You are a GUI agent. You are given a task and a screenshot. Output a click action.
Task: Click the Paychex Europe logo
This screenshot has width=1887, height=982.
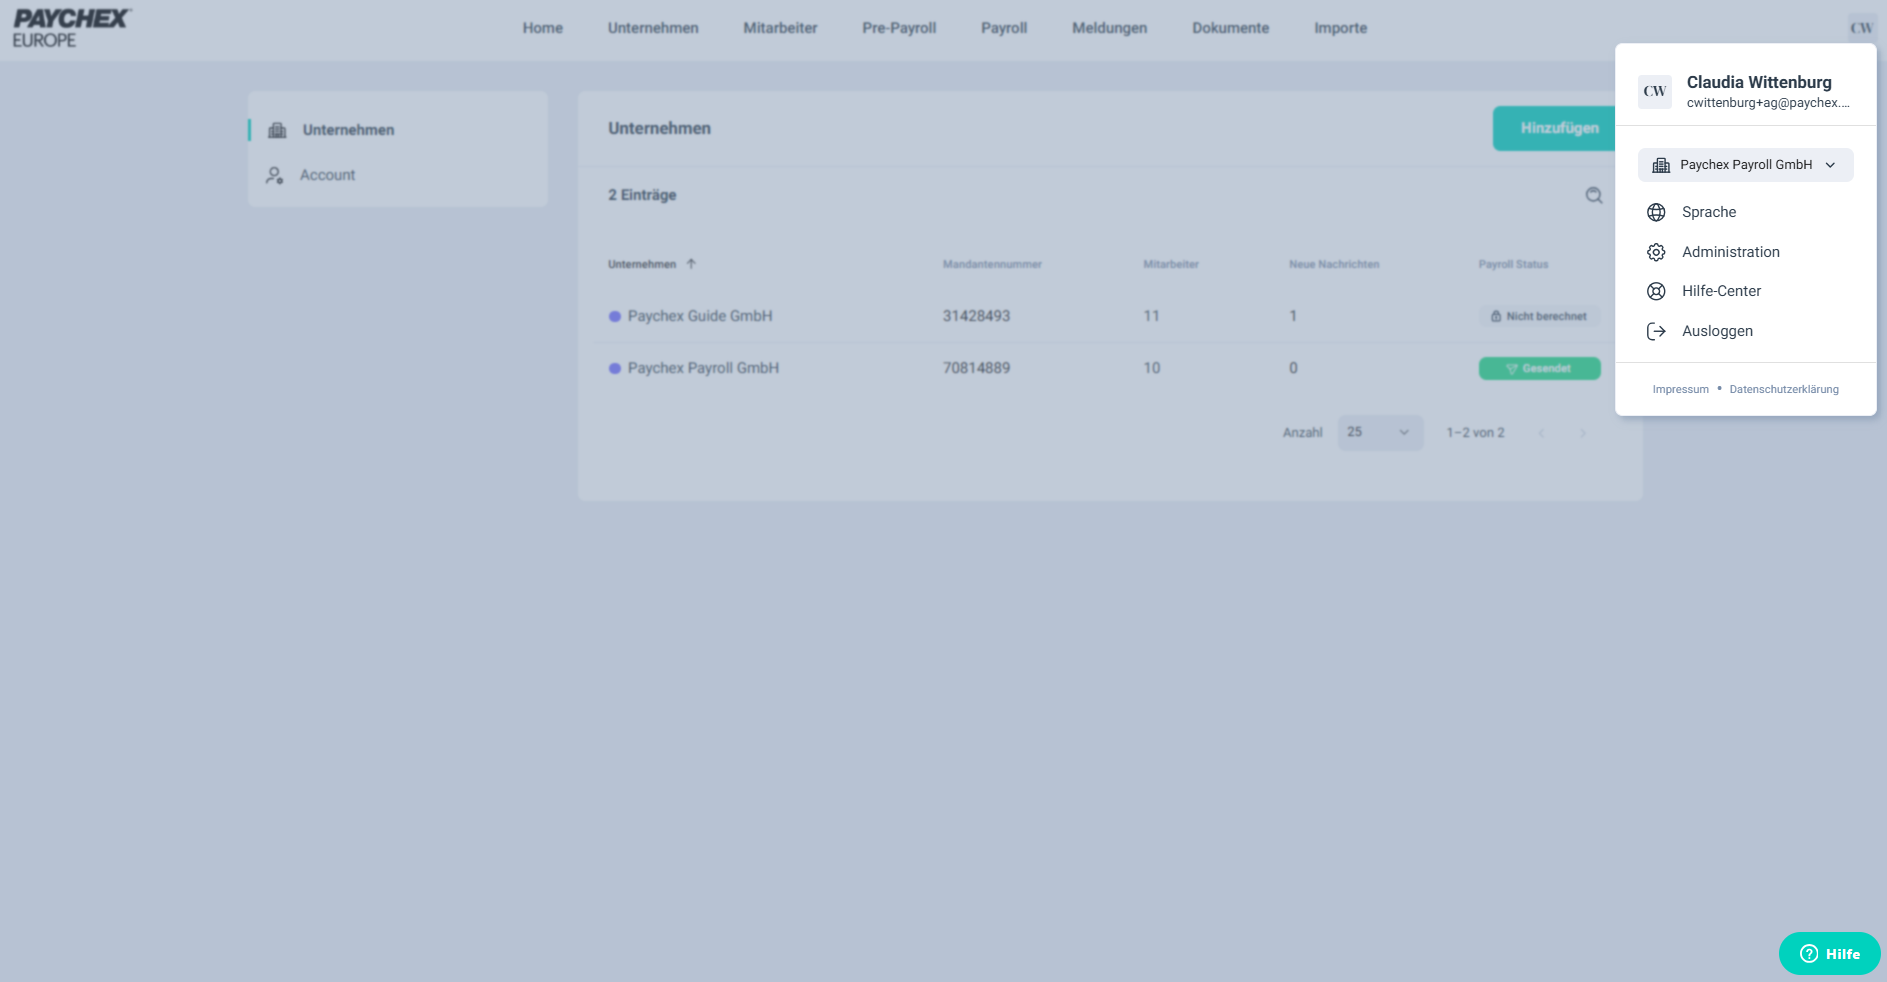point(70,28)
